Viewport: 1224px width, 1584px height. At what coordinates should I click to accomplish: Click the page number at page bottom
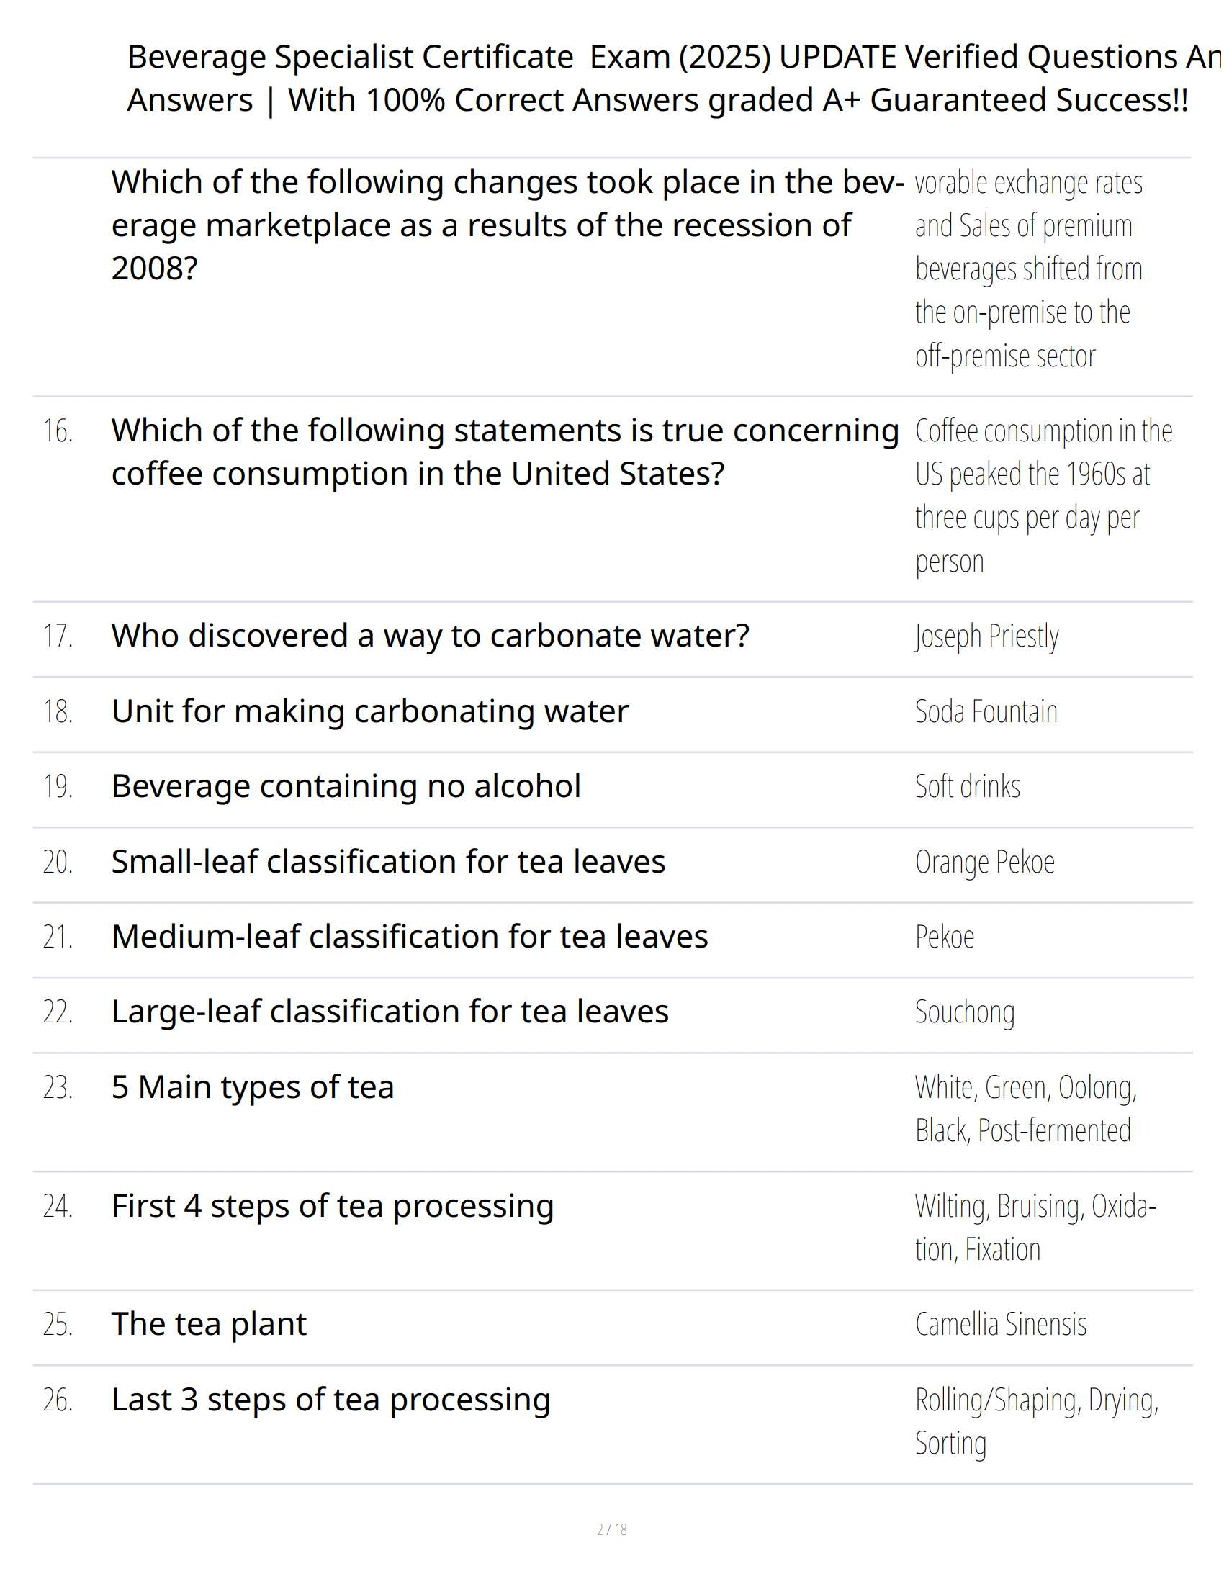612,1529
